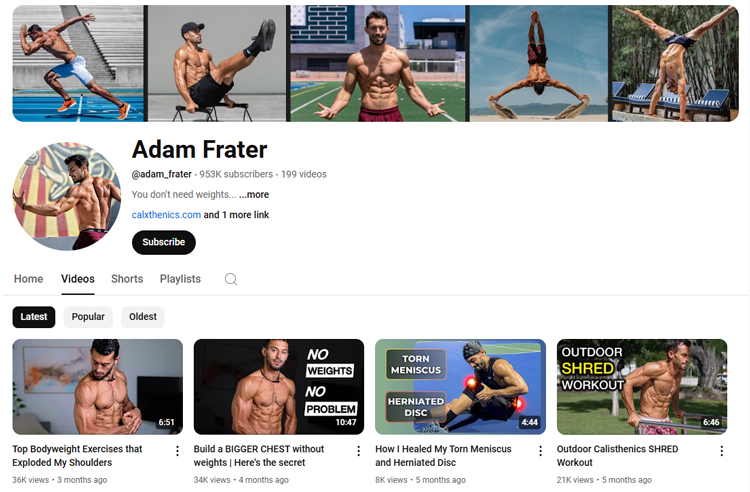Play the NO WEIGHTS NO PROBLEM thumbnail video
Image resolution: width=750 pixels, height=492 pixels.
[279, 387]
